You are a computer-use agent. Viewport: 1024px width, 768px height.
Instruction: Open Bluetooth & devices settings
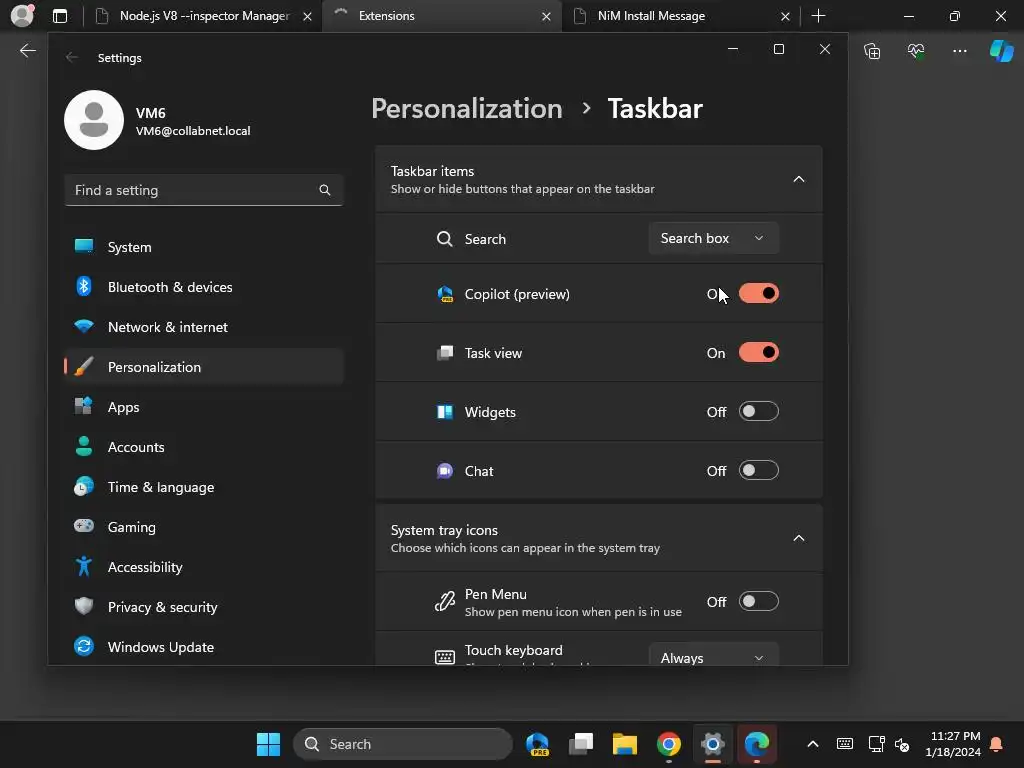(204, 287)
